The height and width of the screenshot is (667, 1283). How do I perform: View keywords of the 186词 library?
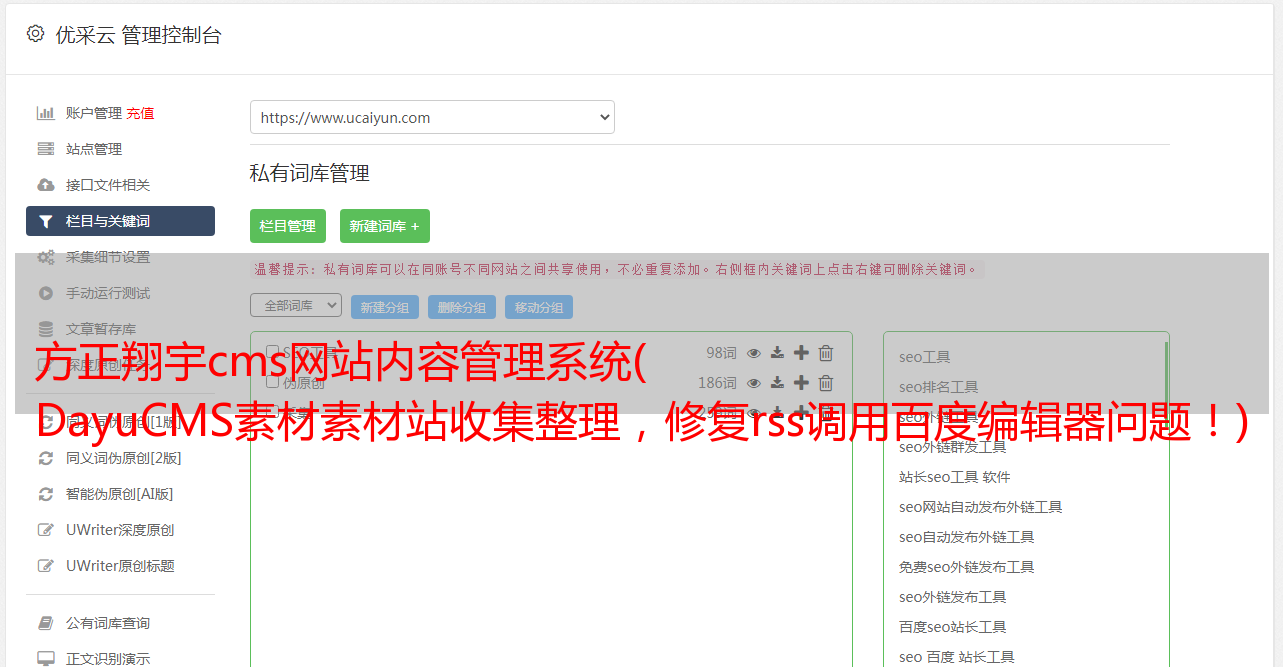[x=754, y=383]
